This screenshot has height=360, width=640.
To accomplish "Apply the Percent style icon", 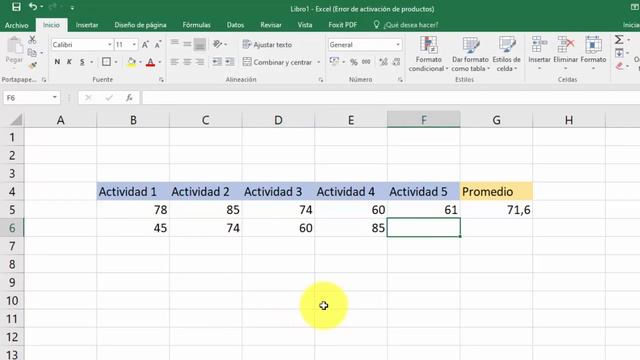I will 353,62.
